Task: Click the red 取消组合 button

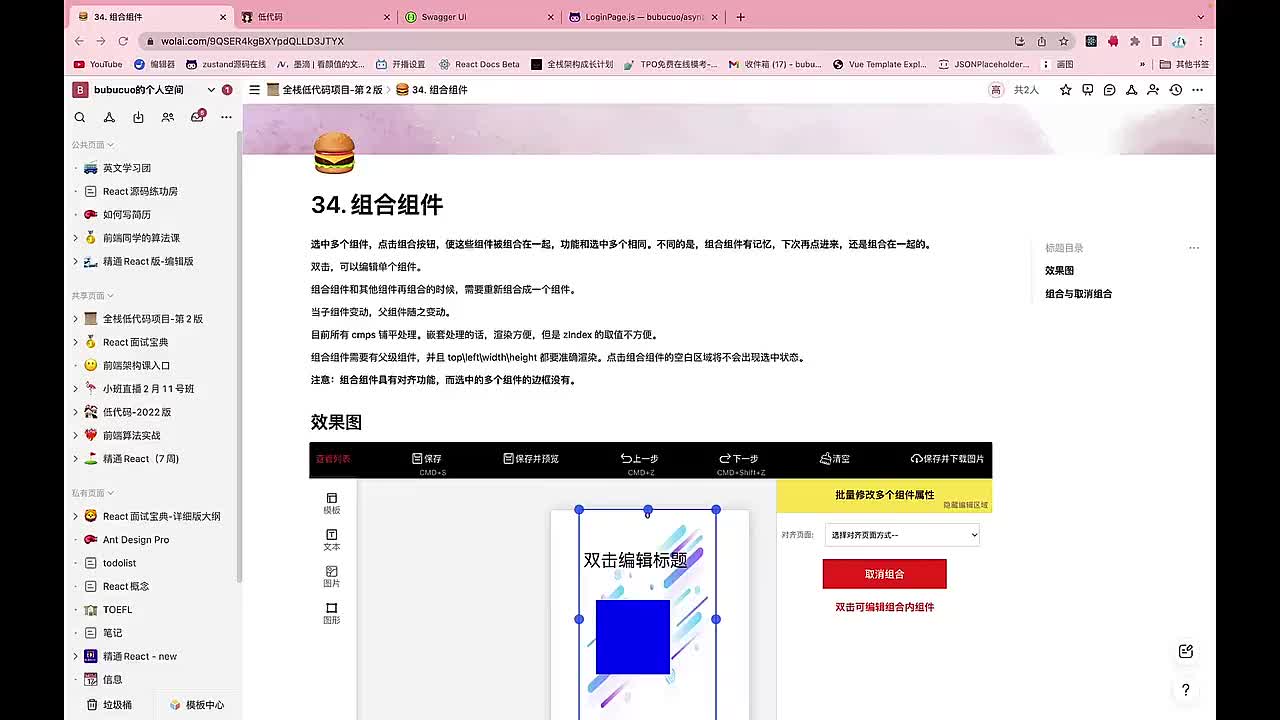Action: [884, 574]
